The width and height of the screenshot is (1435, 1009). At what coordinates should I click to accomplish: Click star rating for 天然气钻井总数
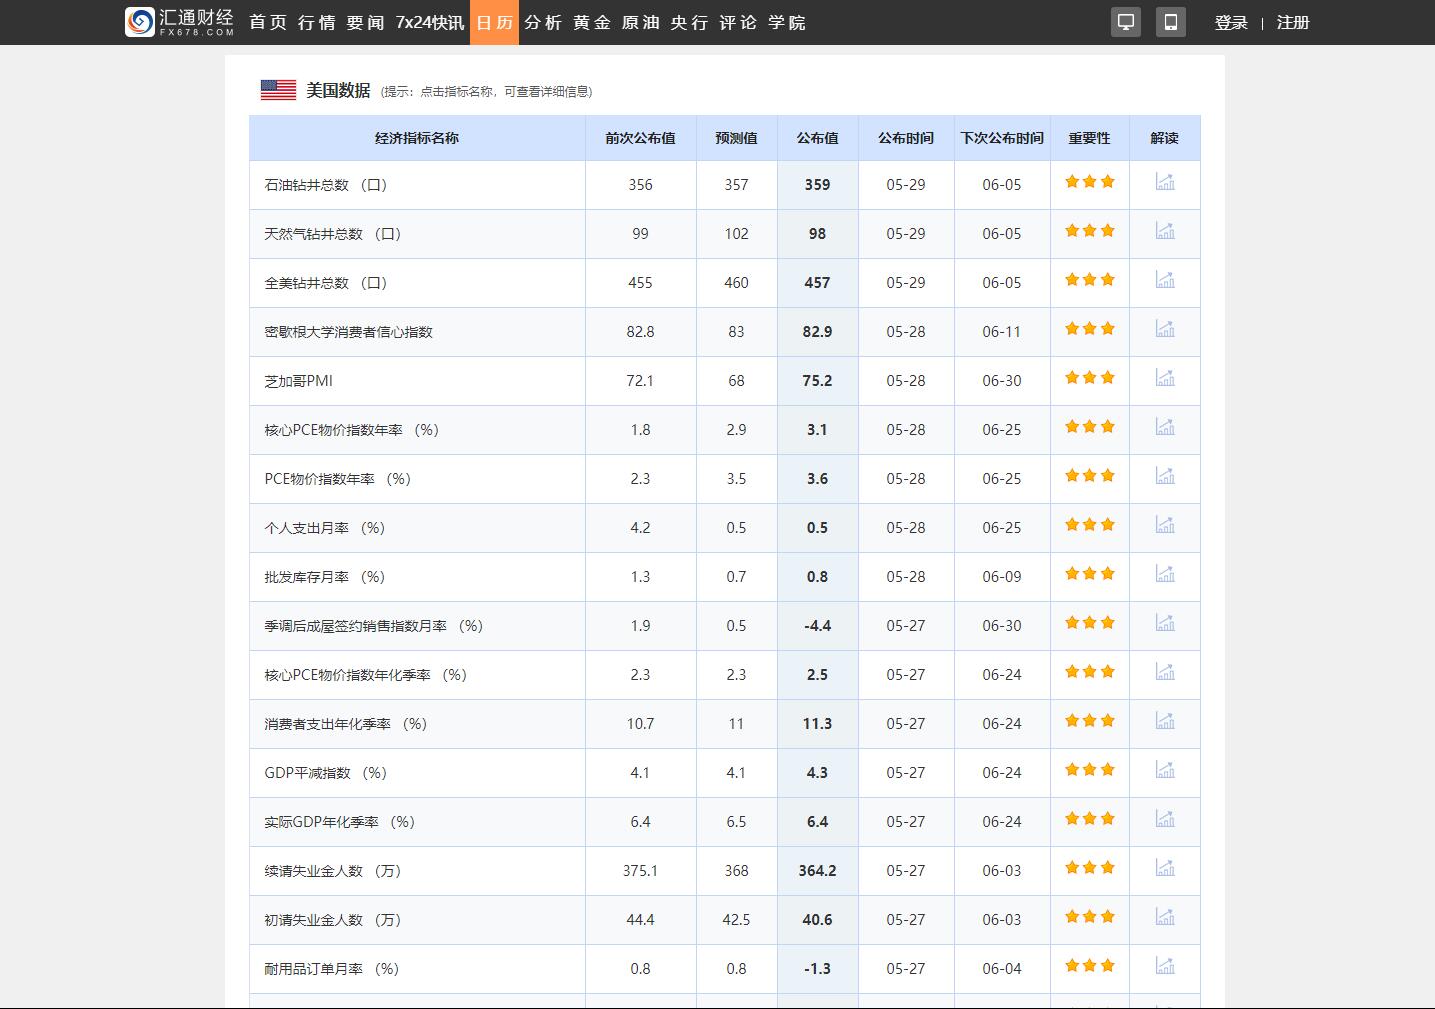(1089, 231)
